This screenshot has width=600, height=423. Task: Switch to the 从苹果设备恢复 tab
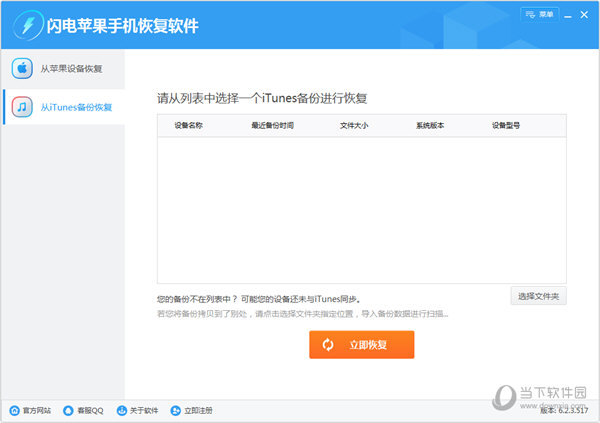tap(71, 69)
